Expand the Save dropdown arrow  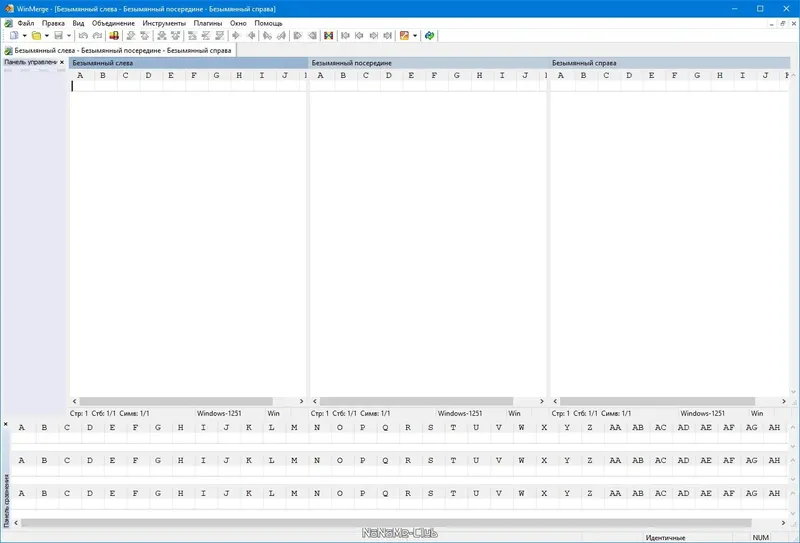[69, 36]
